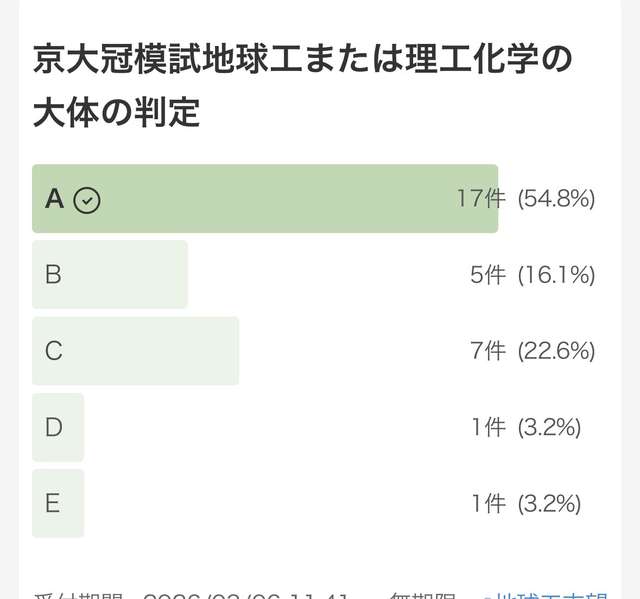Select the option C result bar
This screenshot has height=599, width=640.
pos(135,351)
